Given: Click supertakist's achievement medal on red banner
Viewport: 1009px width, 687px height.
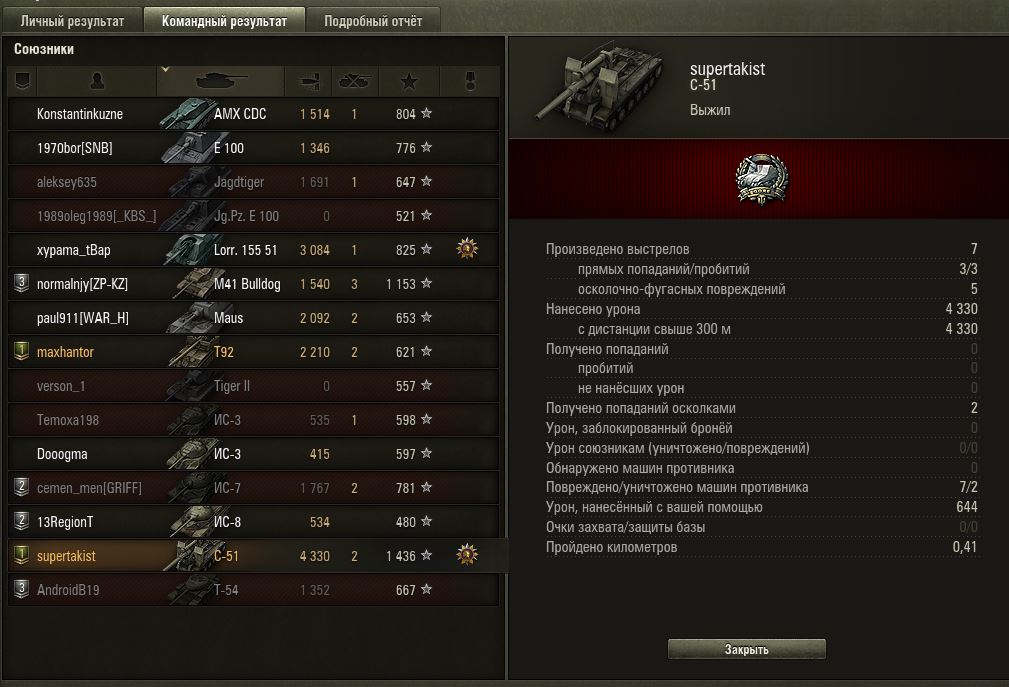Looking at the screenshot, I should click(761, 179).
